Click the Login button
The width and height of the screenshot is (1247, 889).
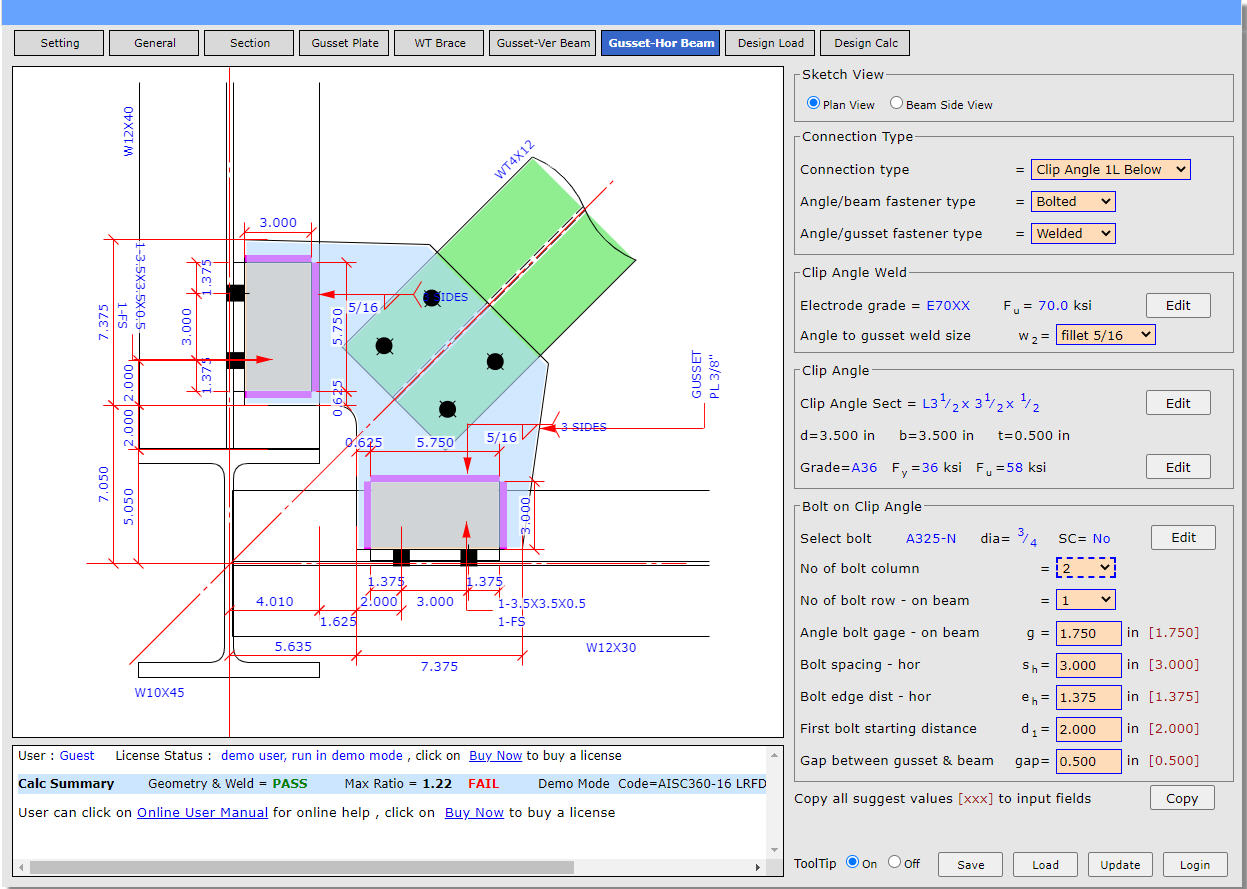(x=1194, y=865)
